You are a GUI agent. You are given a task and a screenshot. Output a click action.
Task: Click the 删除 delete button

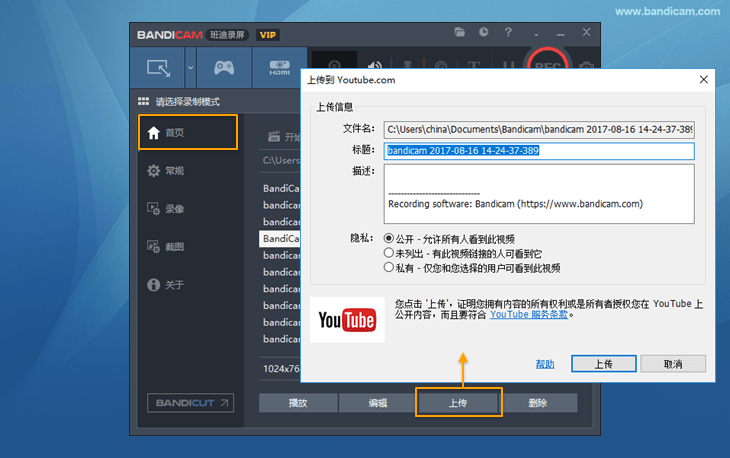pyautogui.click(x=538, y=403)
